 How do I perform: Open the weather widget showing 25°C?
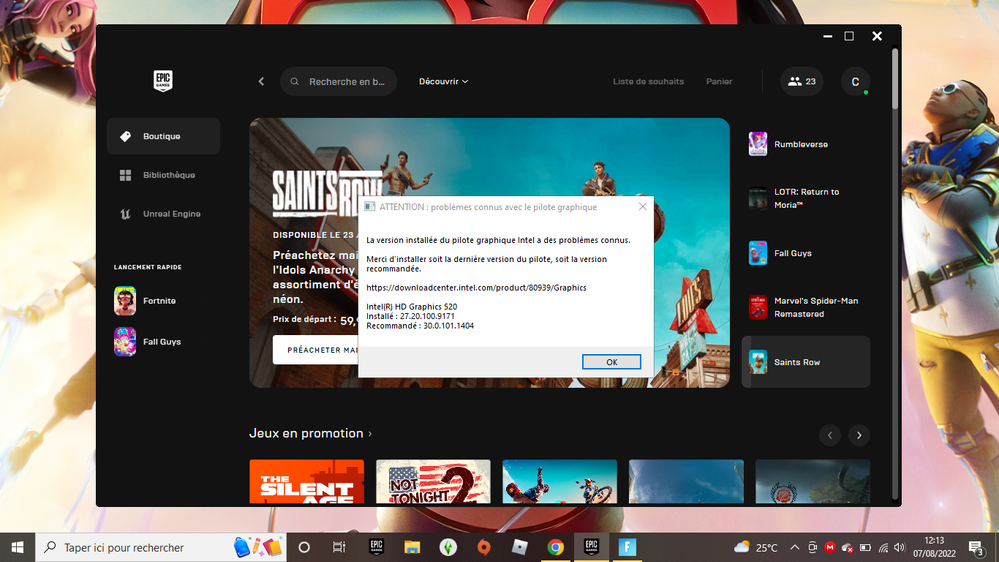(x=756, y=547)
